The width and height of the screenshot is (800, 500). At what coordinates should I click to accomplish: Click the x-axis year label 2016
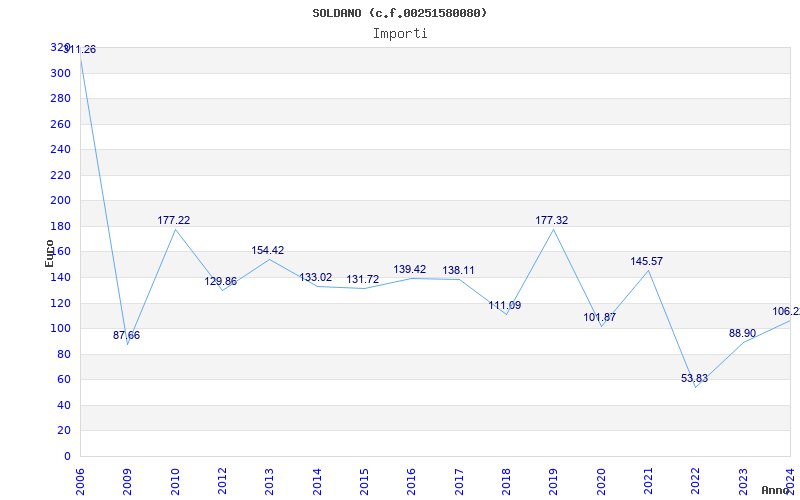click(412, 482)
